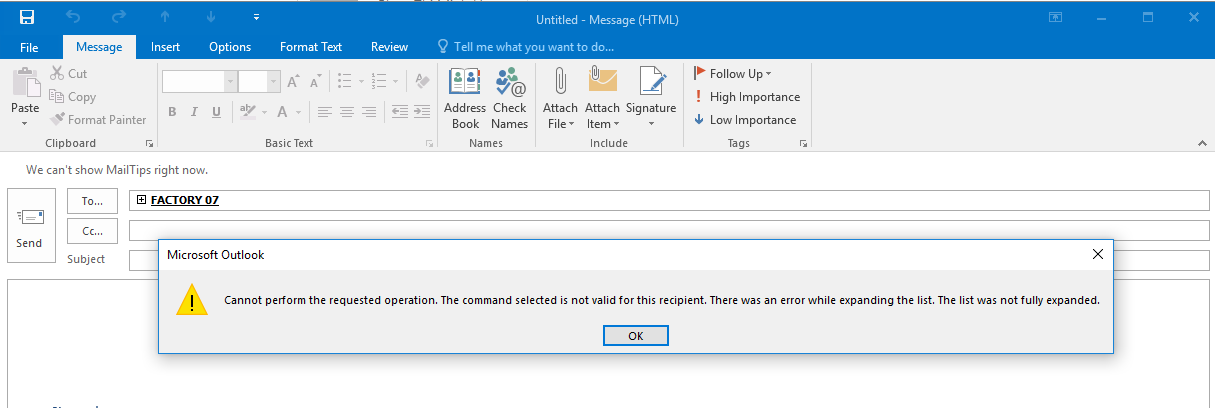Click into the Cc address field

tap(669, 231)
